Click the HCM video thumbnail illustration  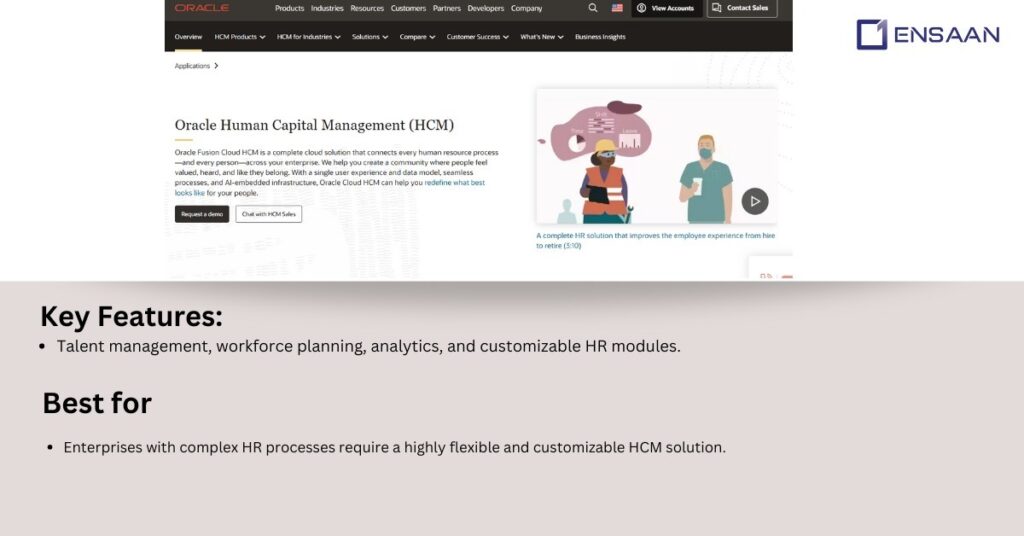coord(656,156)
